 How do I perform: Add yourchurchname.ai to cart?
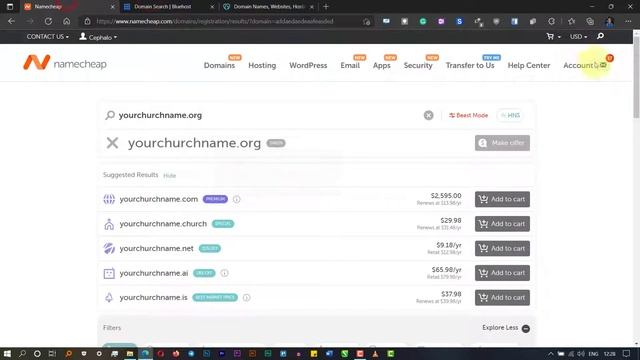502,273
